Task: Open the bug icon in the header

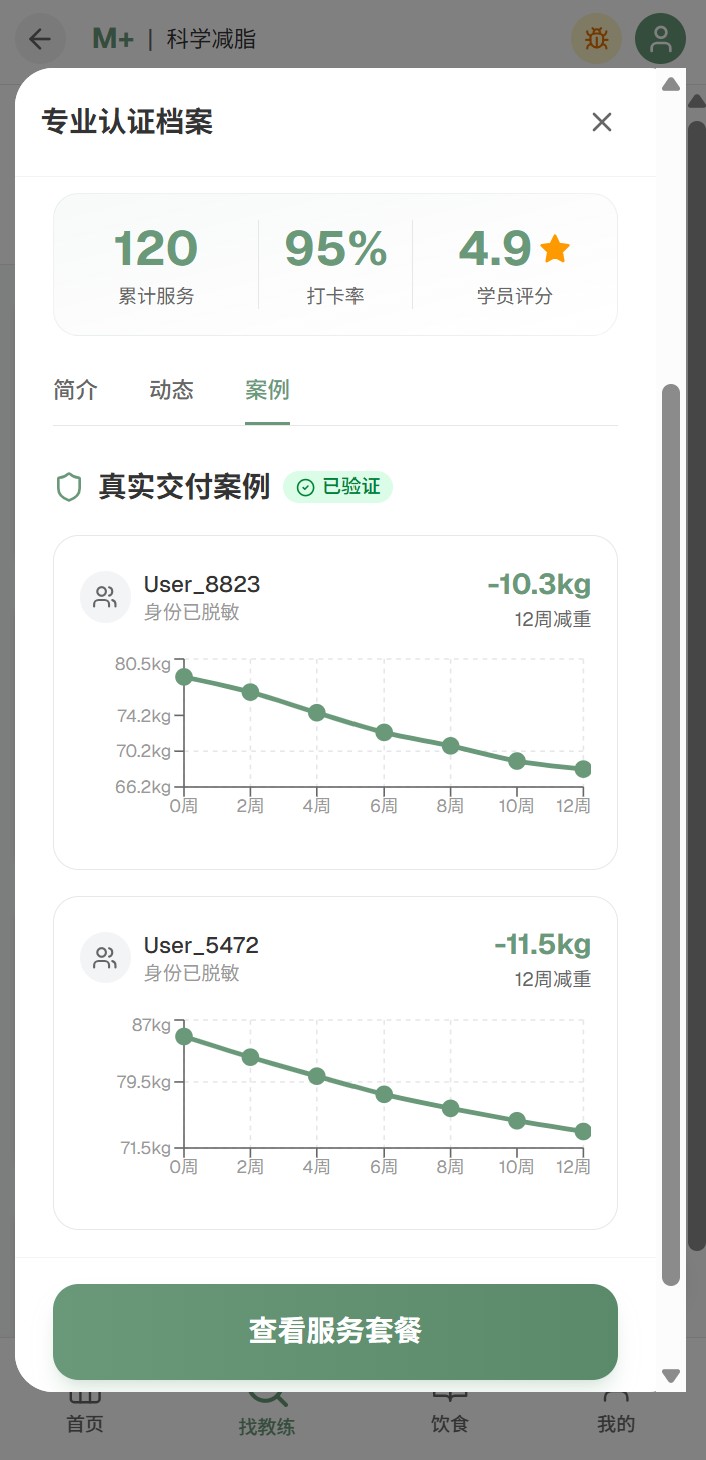Action: tap(596, 38)
